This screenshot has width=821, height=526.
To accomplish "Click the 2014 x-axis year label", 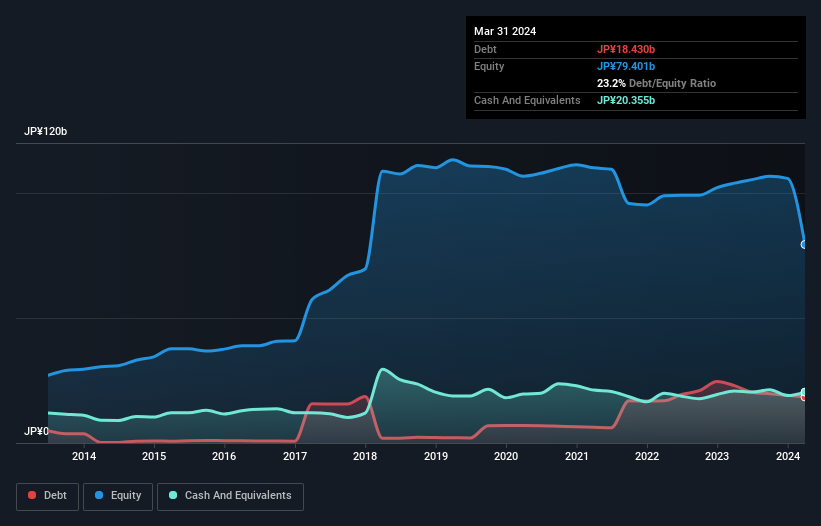I will pyautogui.click(x=84, y=456).
